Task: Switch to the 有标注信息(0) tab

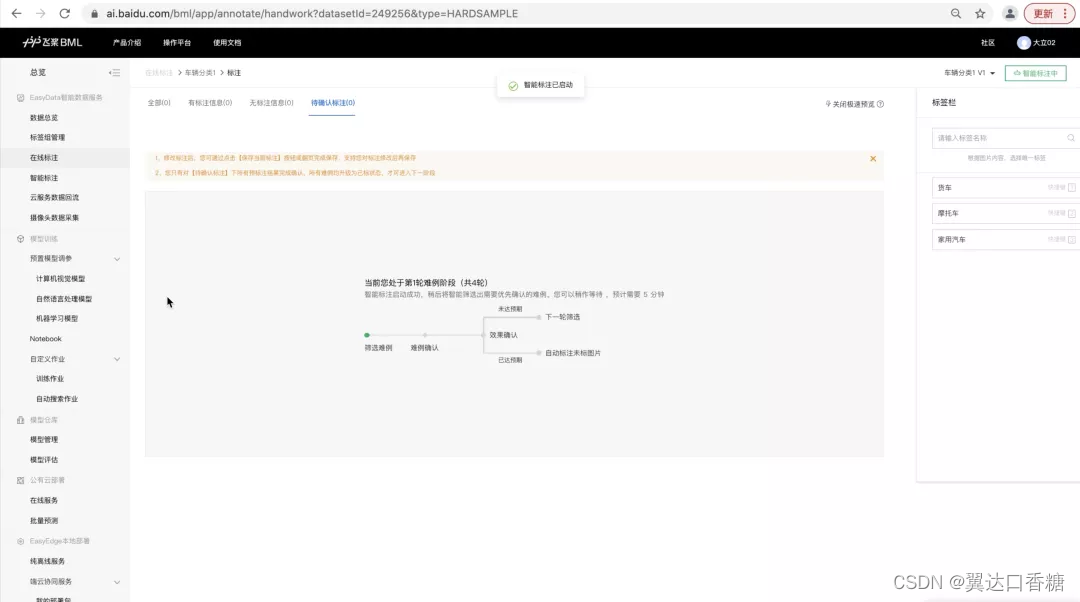Action: tap(210, 103)
